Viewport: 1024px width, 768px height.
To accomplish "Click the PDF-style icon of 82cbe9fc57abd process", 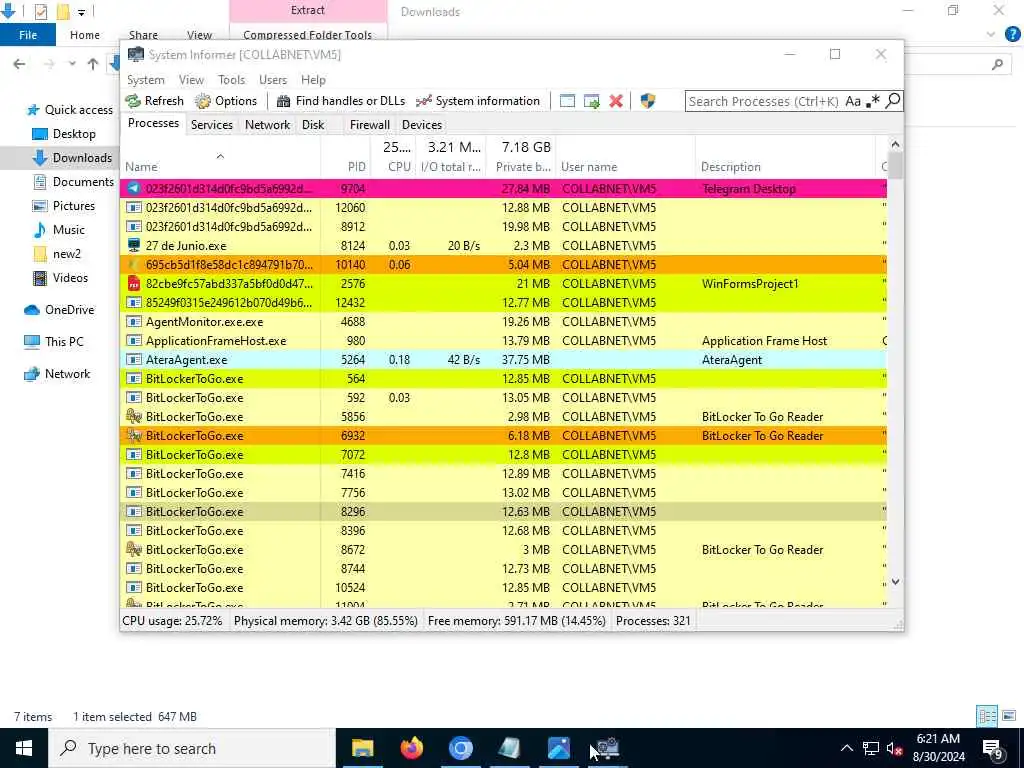I will point(134,283).
